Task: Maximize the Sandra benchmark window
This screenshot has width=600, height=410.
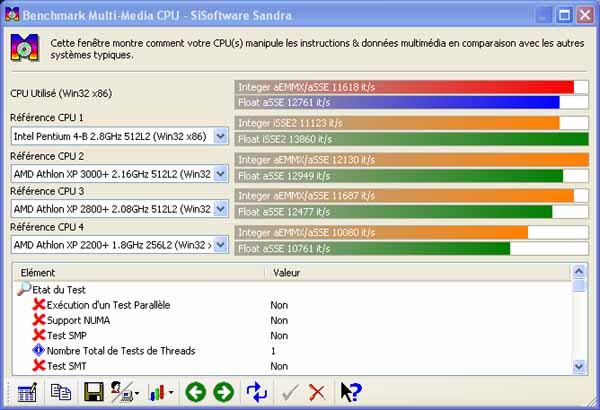Action: pyautogui.click(x=564, y=15)
